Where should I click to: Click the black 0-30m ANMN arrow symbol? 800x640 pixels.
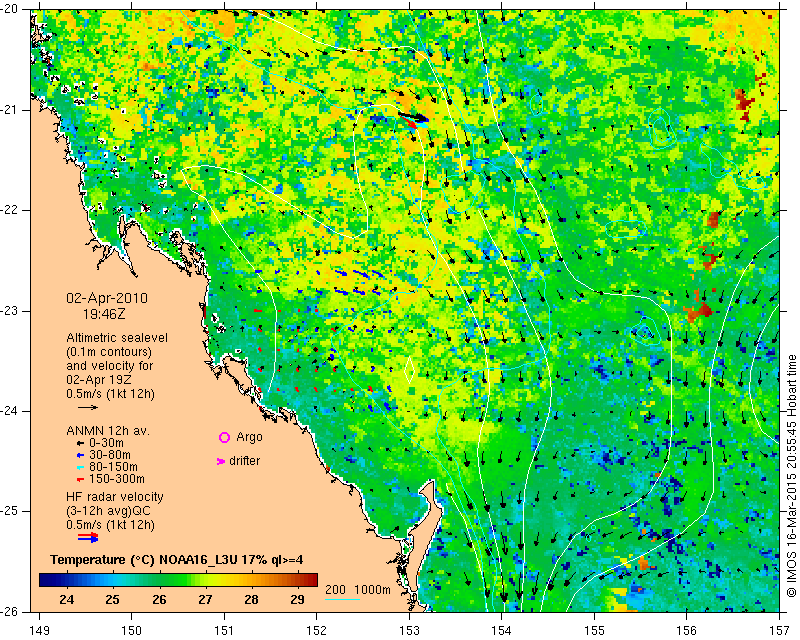pos(80,444)
